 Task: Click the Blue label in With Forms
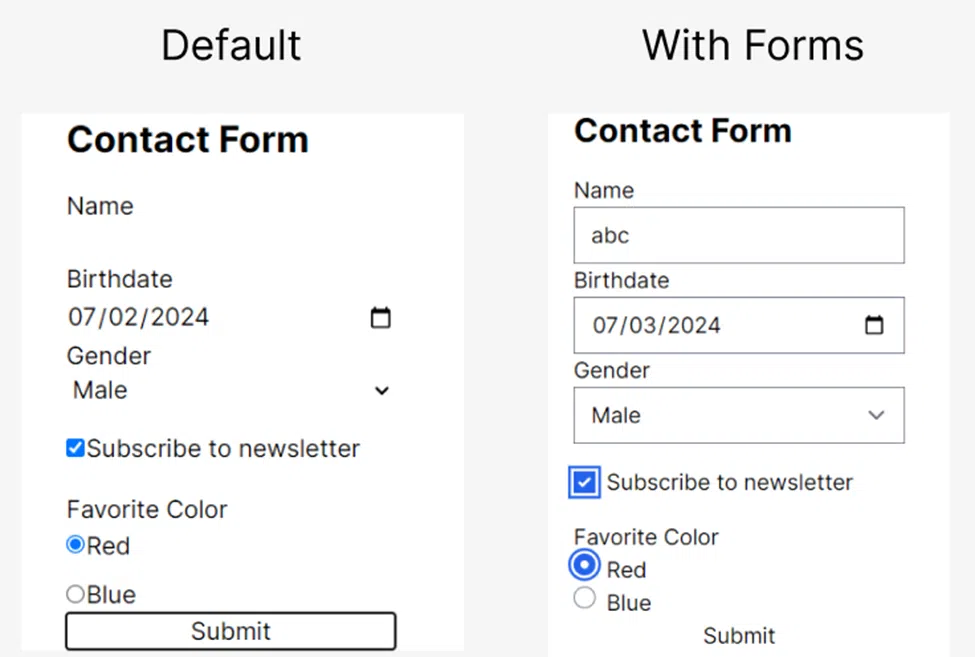pyautogui.click(x=629, y=602)
